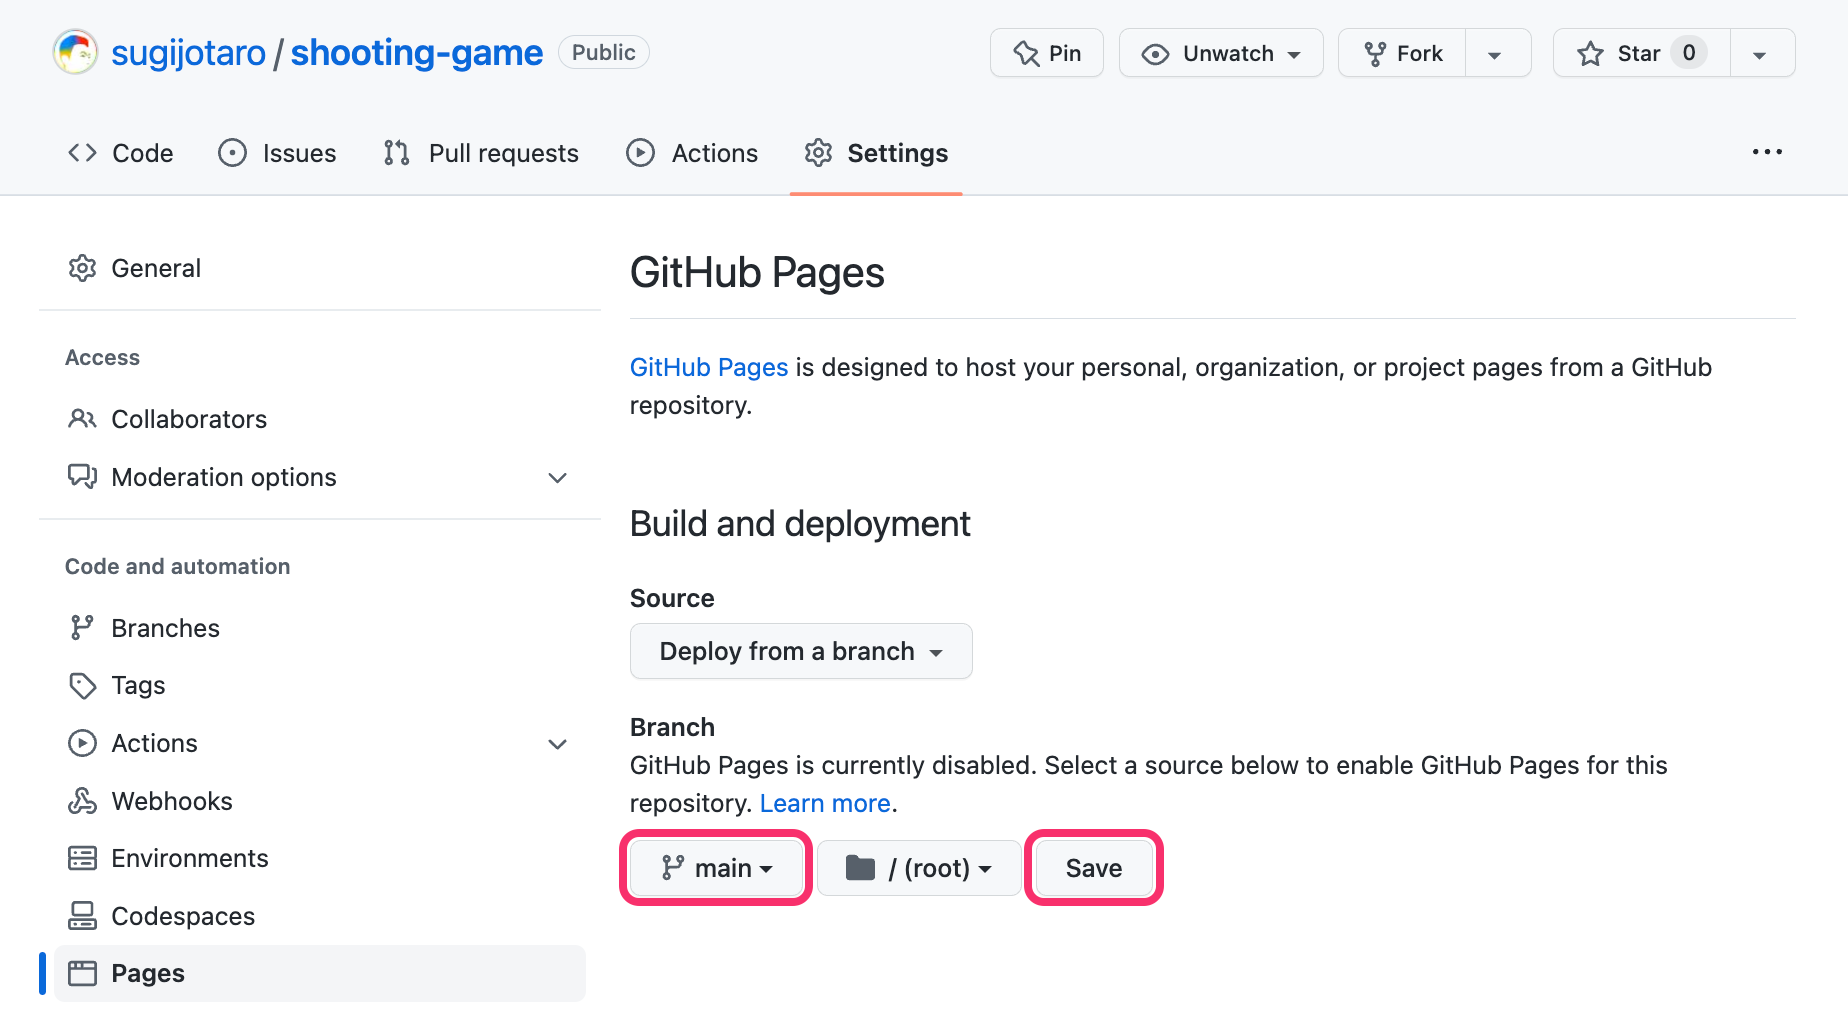Select the Branches icon in sidebar
This screenshot has height=1012, width=1848.
pyautogui.click(x=82, y=627)
